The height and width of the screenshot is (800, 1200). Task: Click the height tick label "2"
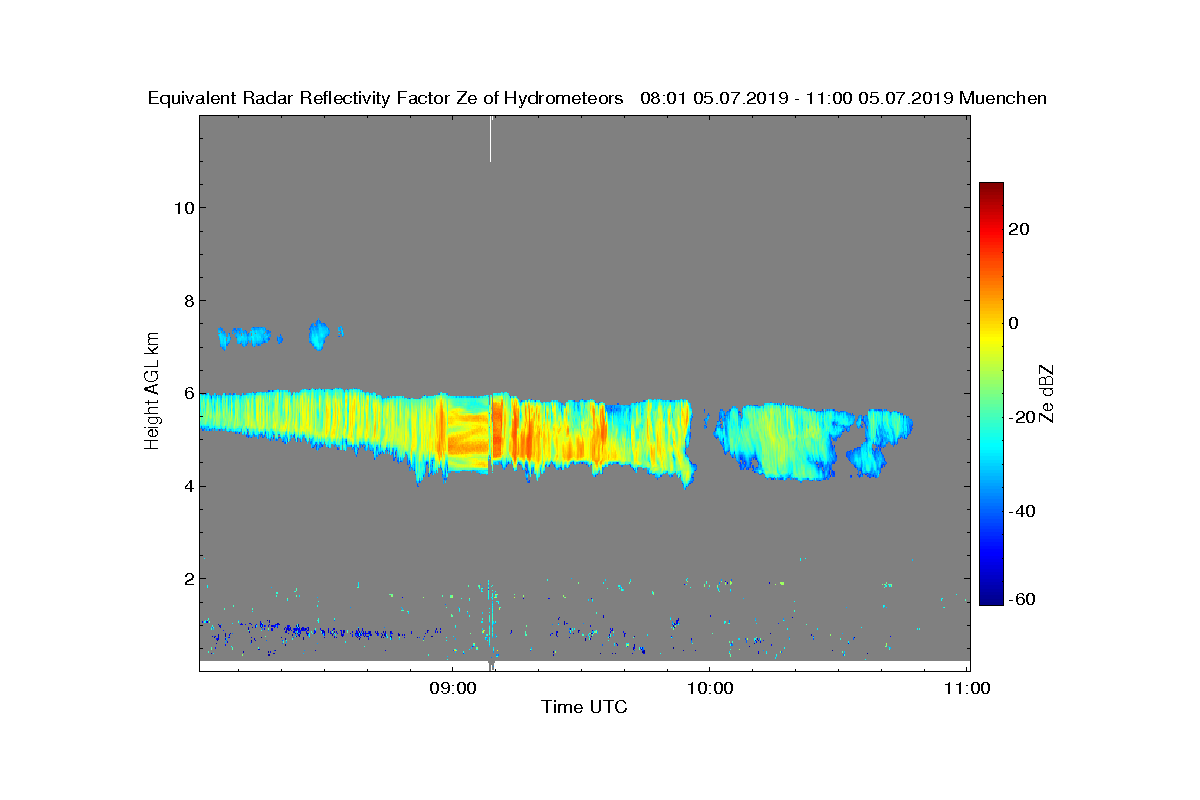188,579
